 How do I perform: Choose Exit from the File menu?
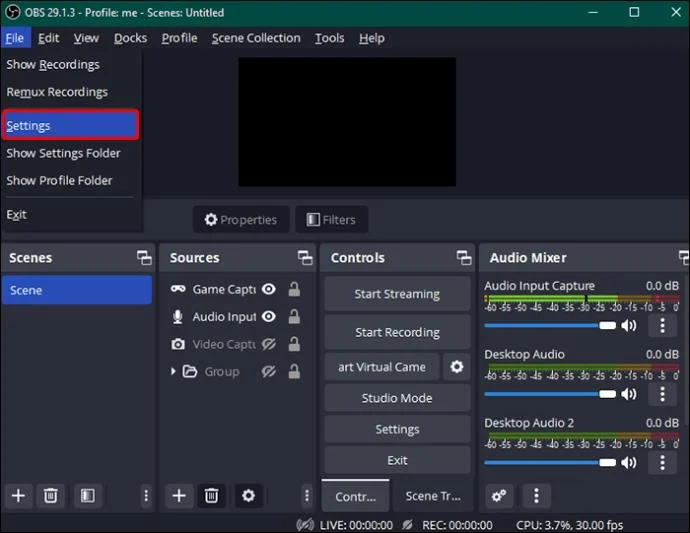click(x=70, y=215)
